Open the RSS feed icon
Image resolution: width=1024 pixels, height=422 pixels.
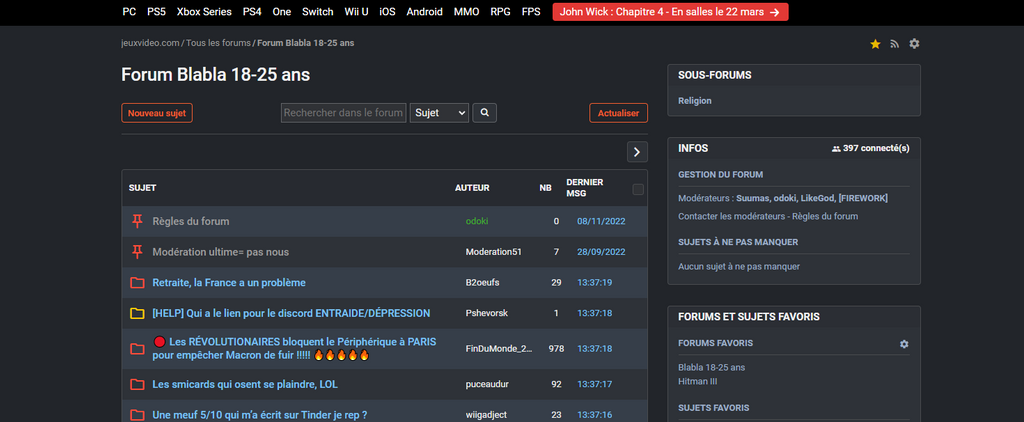coord(895,44)
